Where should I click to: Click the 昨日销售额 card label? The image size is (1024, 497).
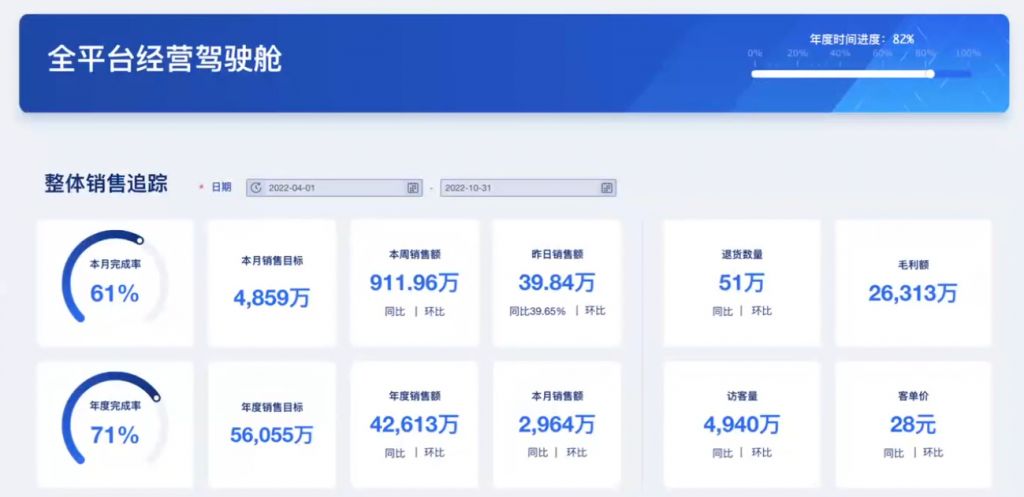pos(556,255)
